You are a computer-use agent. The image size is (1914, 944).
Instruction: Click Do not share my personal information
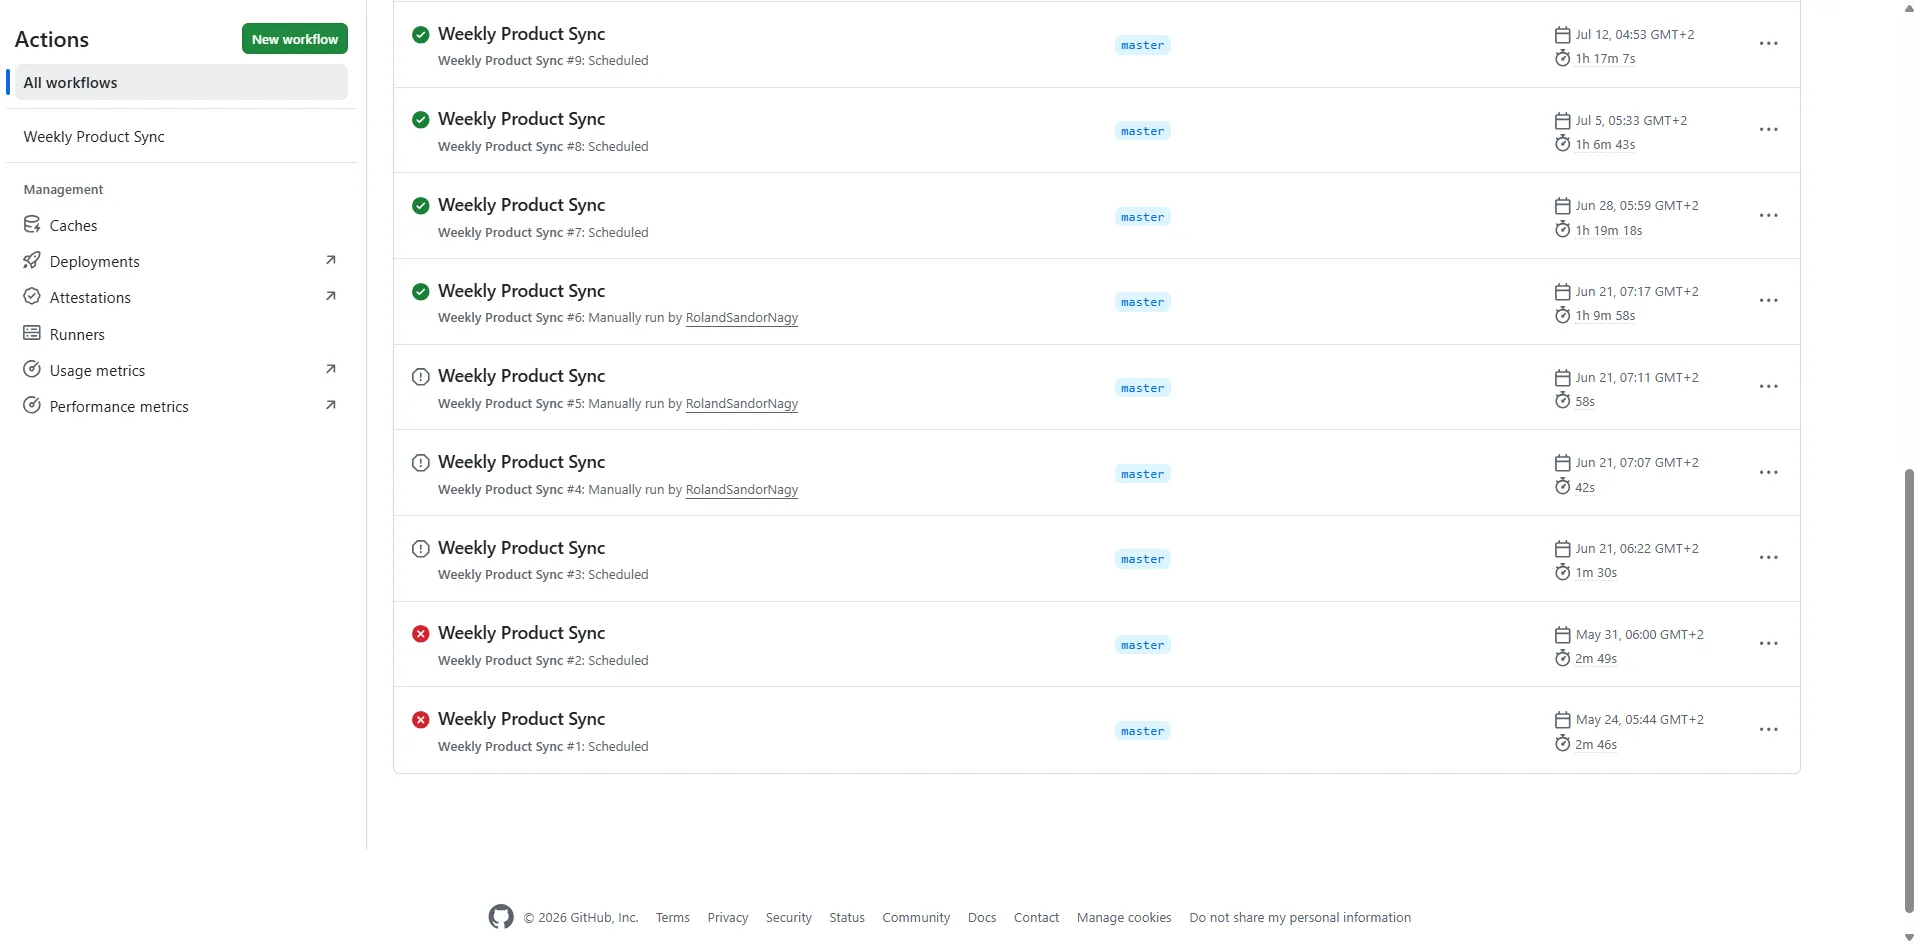(1300, 918)
